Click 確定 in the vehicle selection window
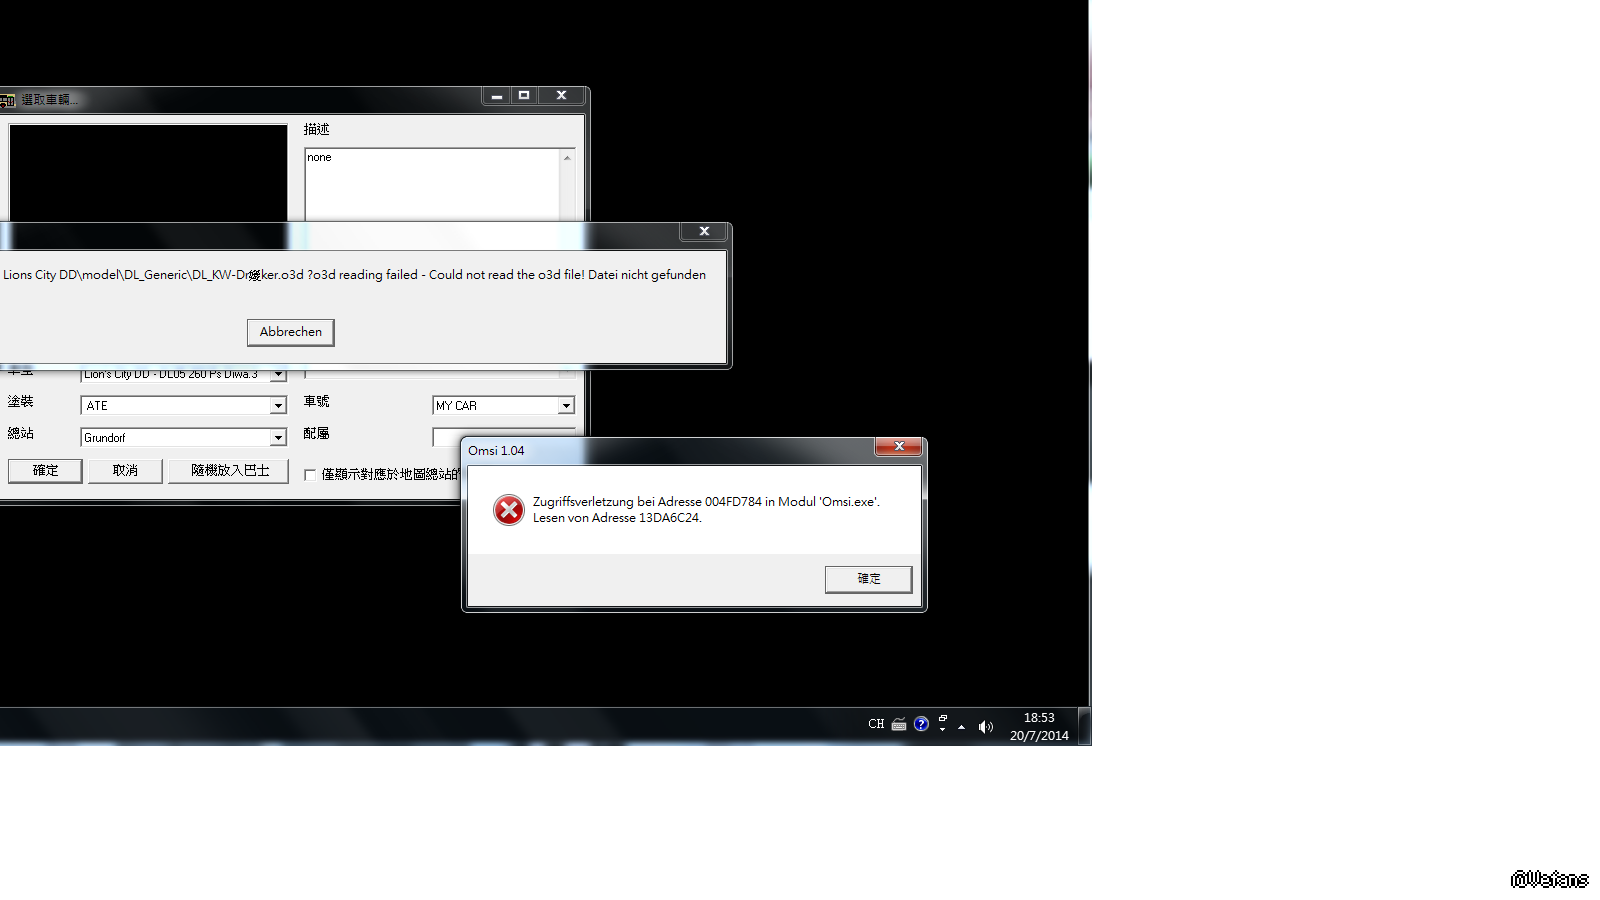Image resolution: width=1600 pixels, height=900 pixels. click(x=45, y=471)
